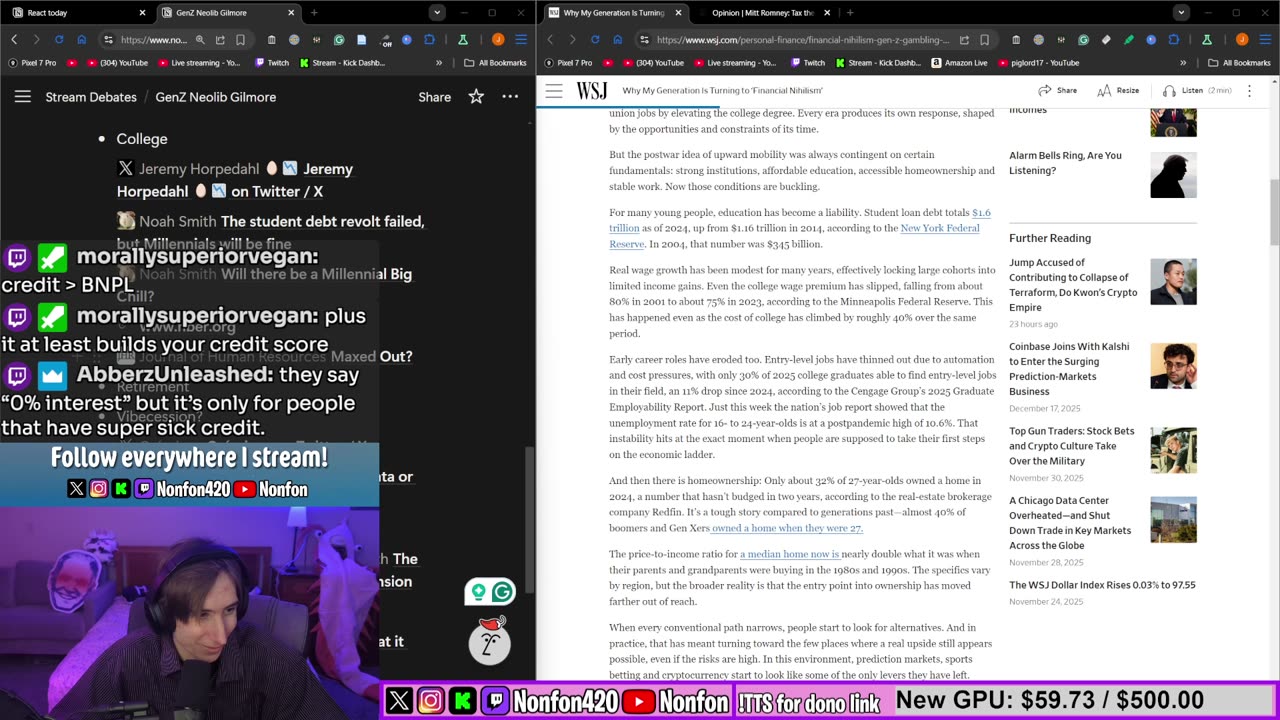Open Live streaming bookmark in right browser
The width and height of the screenshot is (1280, 720).
pyautogui.click(x=737, y=63)
